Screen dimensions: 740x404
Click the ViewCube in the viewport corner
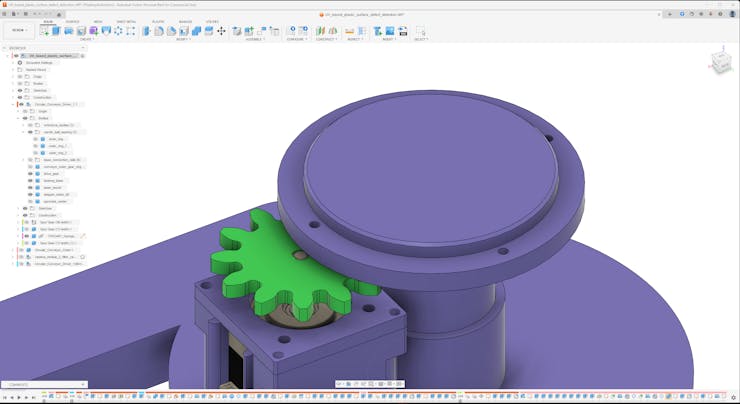point(720,61)
